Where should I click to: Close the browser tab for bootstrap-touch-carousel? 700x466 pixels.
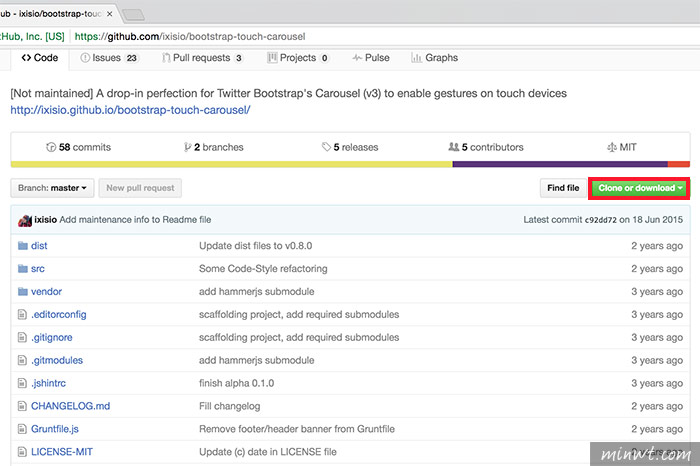(109, 14)
